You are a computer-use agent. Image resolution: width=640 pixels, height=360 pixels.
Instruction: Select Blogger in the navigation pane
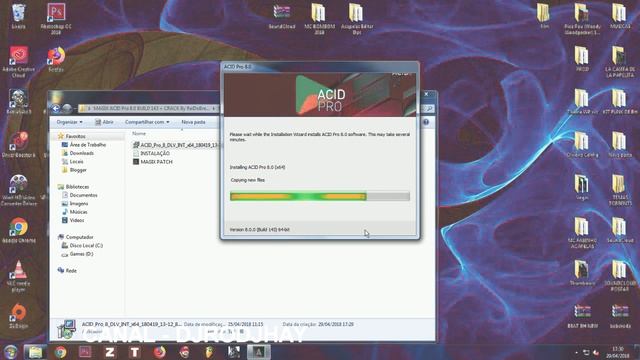coord(74,170)
